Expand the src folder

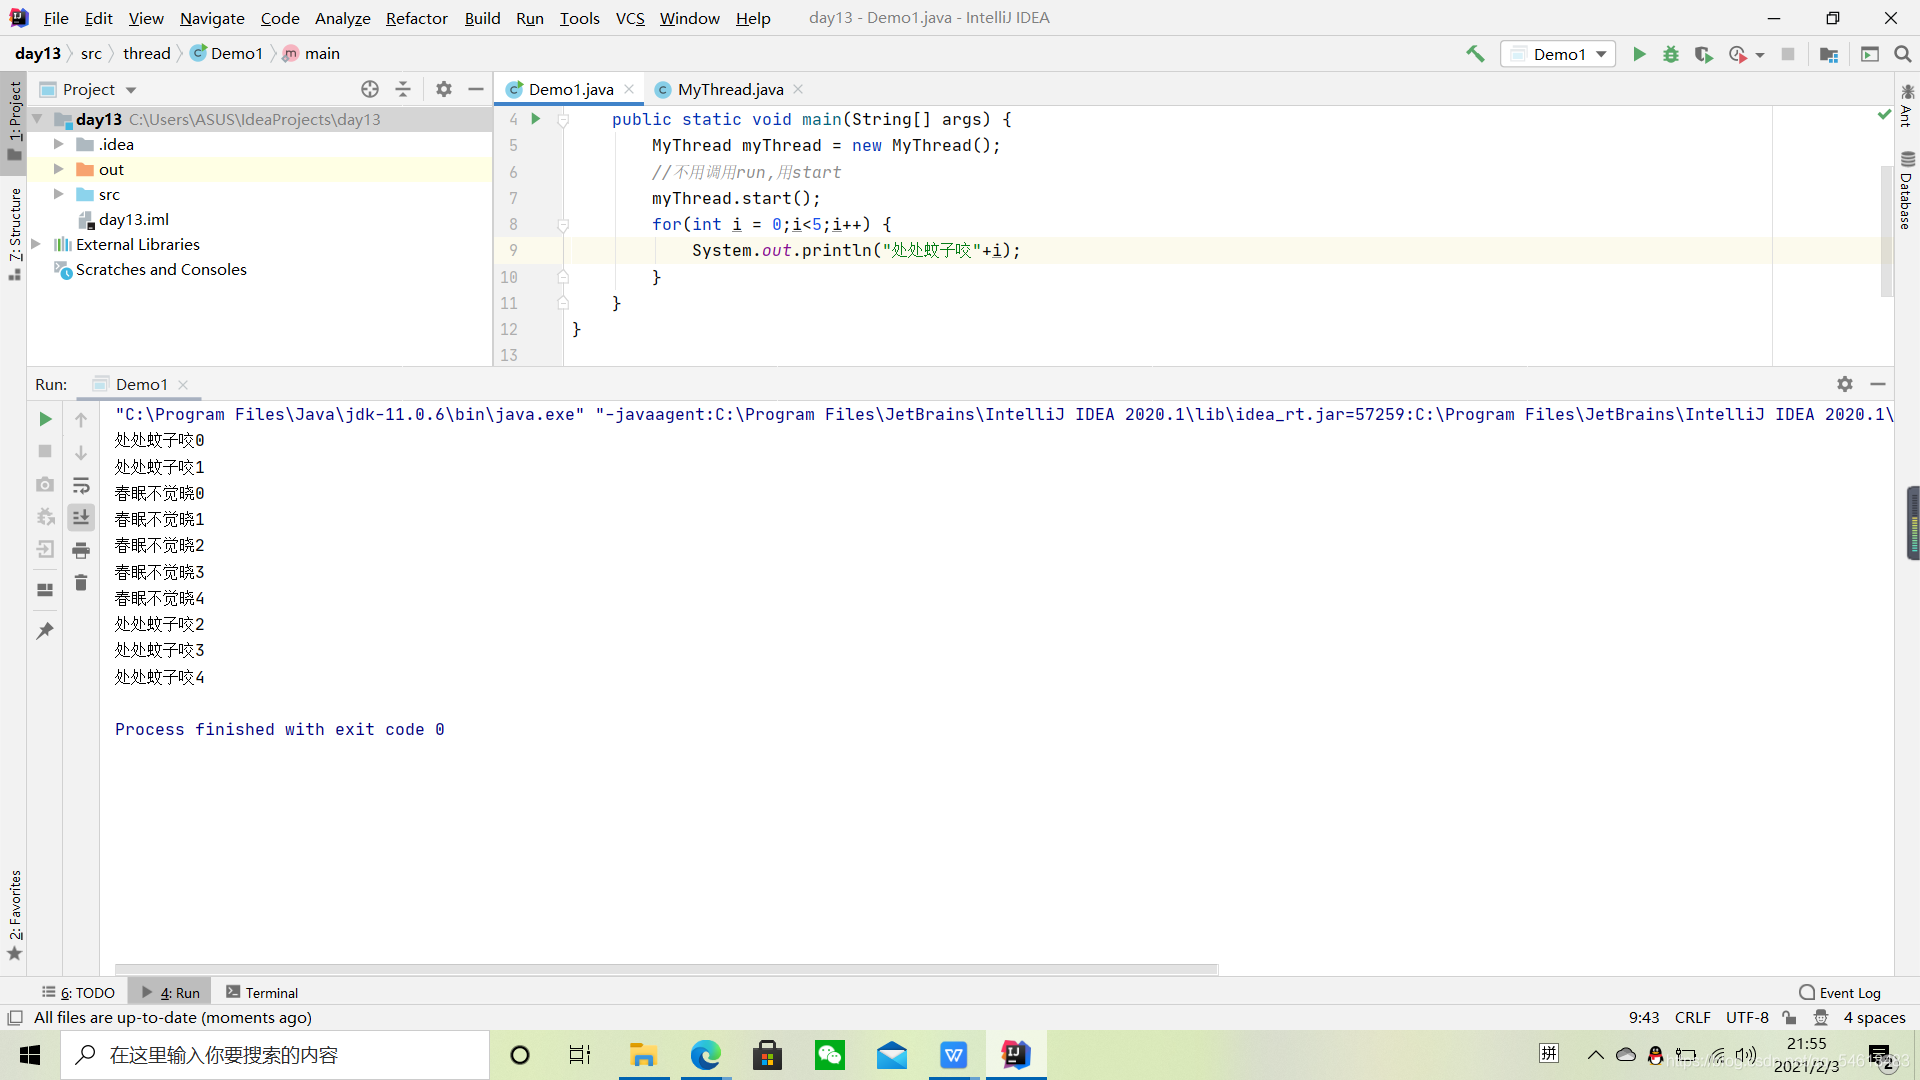click(59, 194)
